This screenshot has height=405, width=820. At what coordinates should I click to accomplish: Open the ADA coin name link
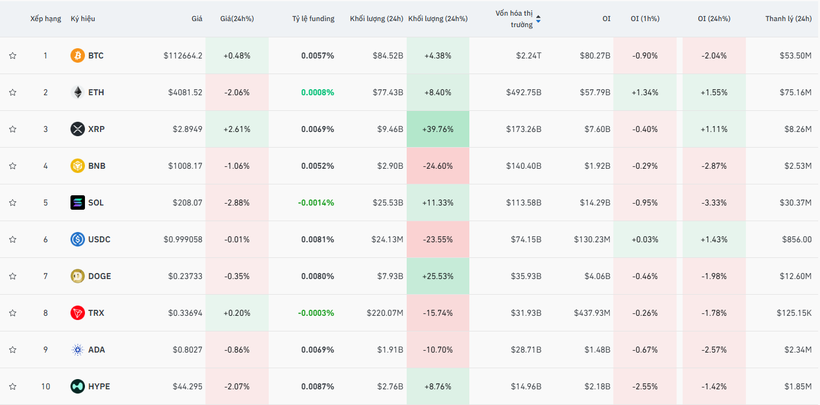click(x=96, y=350)
